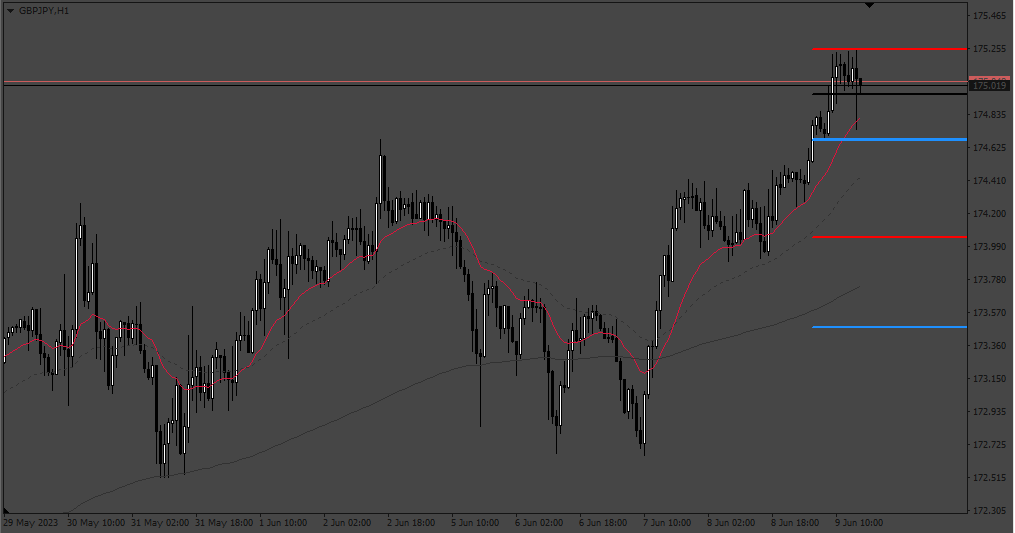This screenshot has height=533, width=1015.
Task: Open the dropdown arrow beside GBPJPY,H1
Action: tap(10, 11)
